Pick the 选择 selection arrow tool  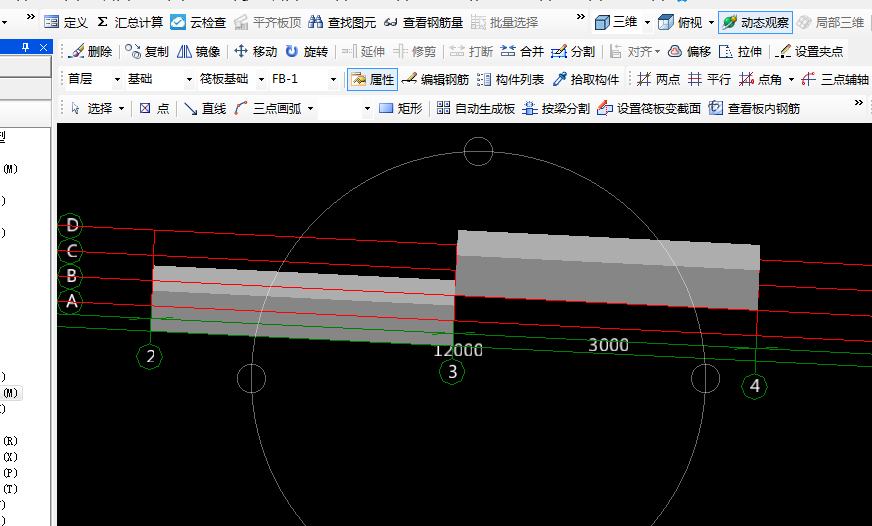coord(92,108)
